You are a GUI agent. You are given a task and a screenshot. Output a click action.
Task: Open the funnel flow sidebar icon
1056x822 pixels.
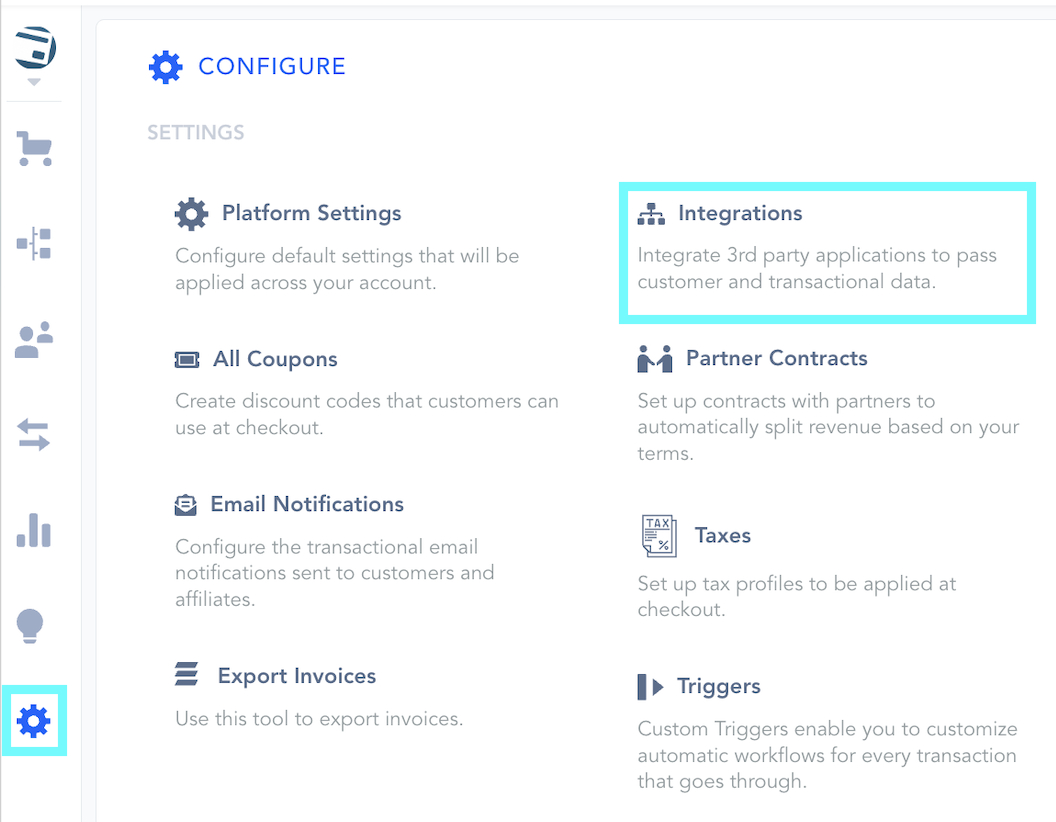(x=34, y=243)
